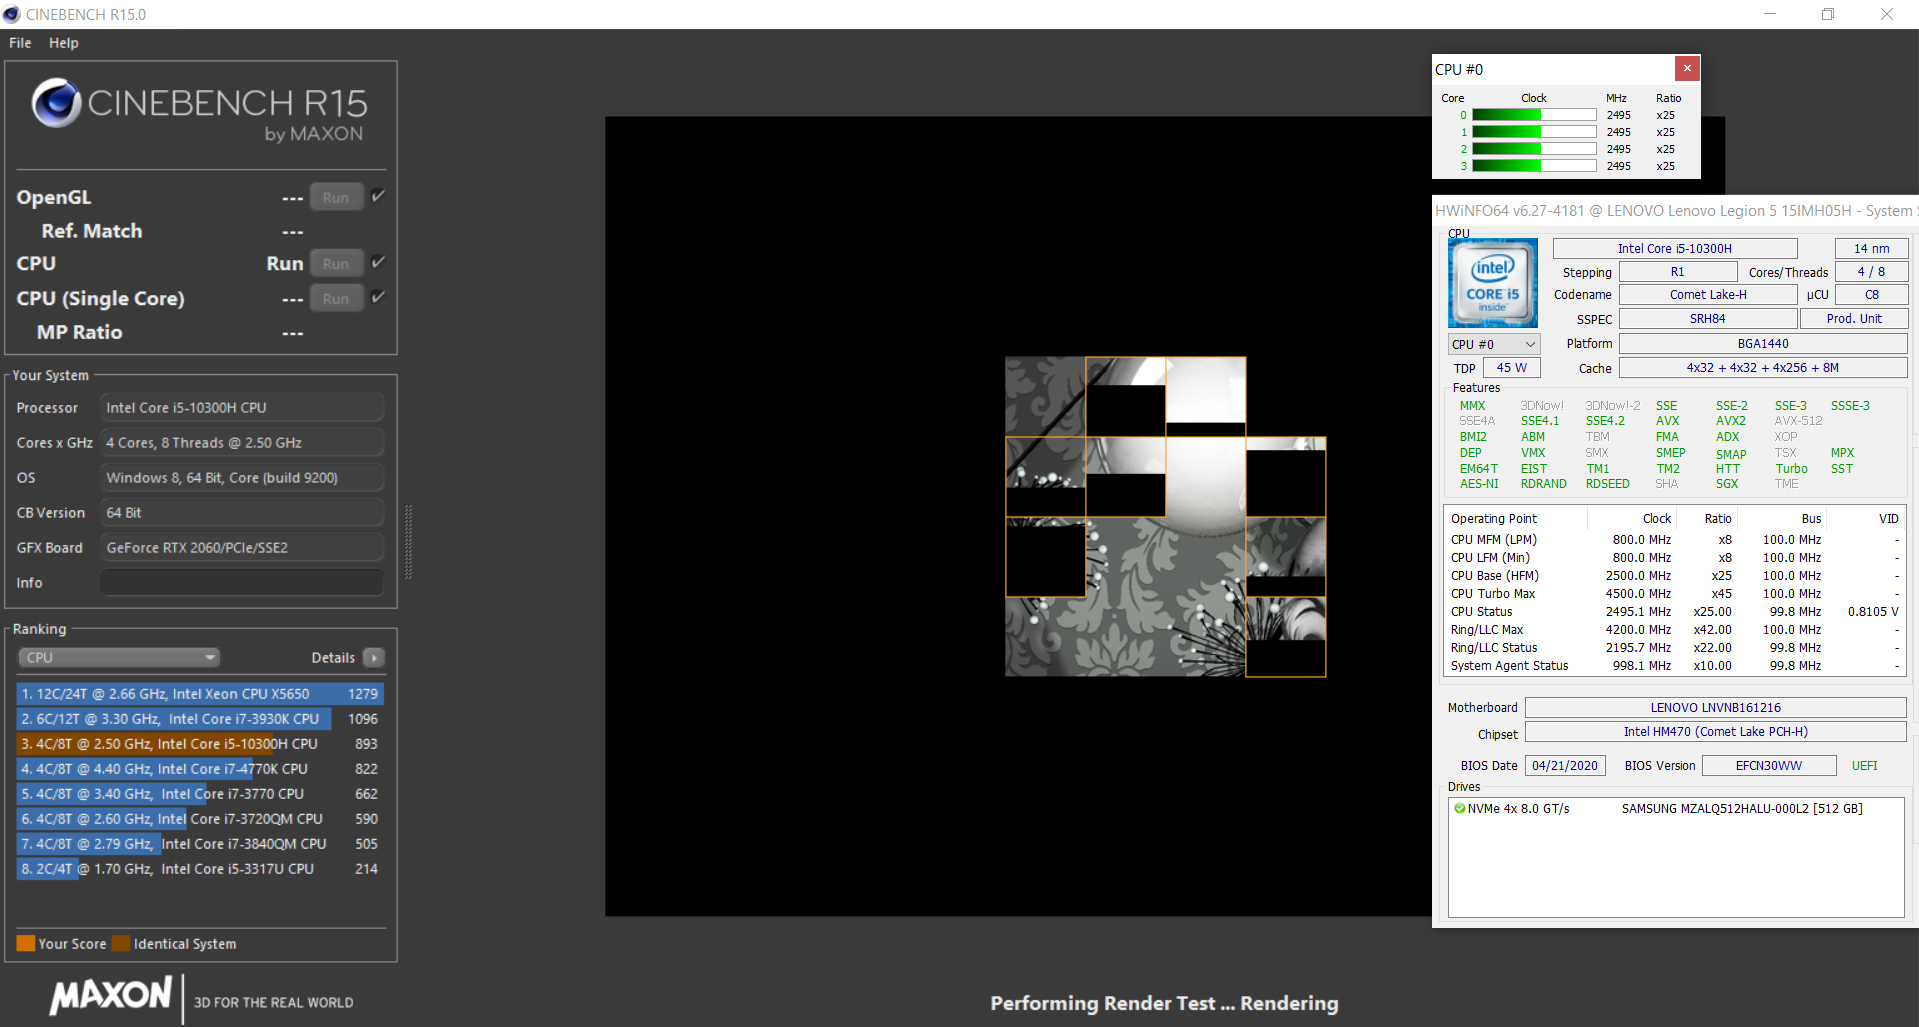Click the Details arrow icon in Ranking
This screenshot has height=1027, width=1919.
(374, 658)
